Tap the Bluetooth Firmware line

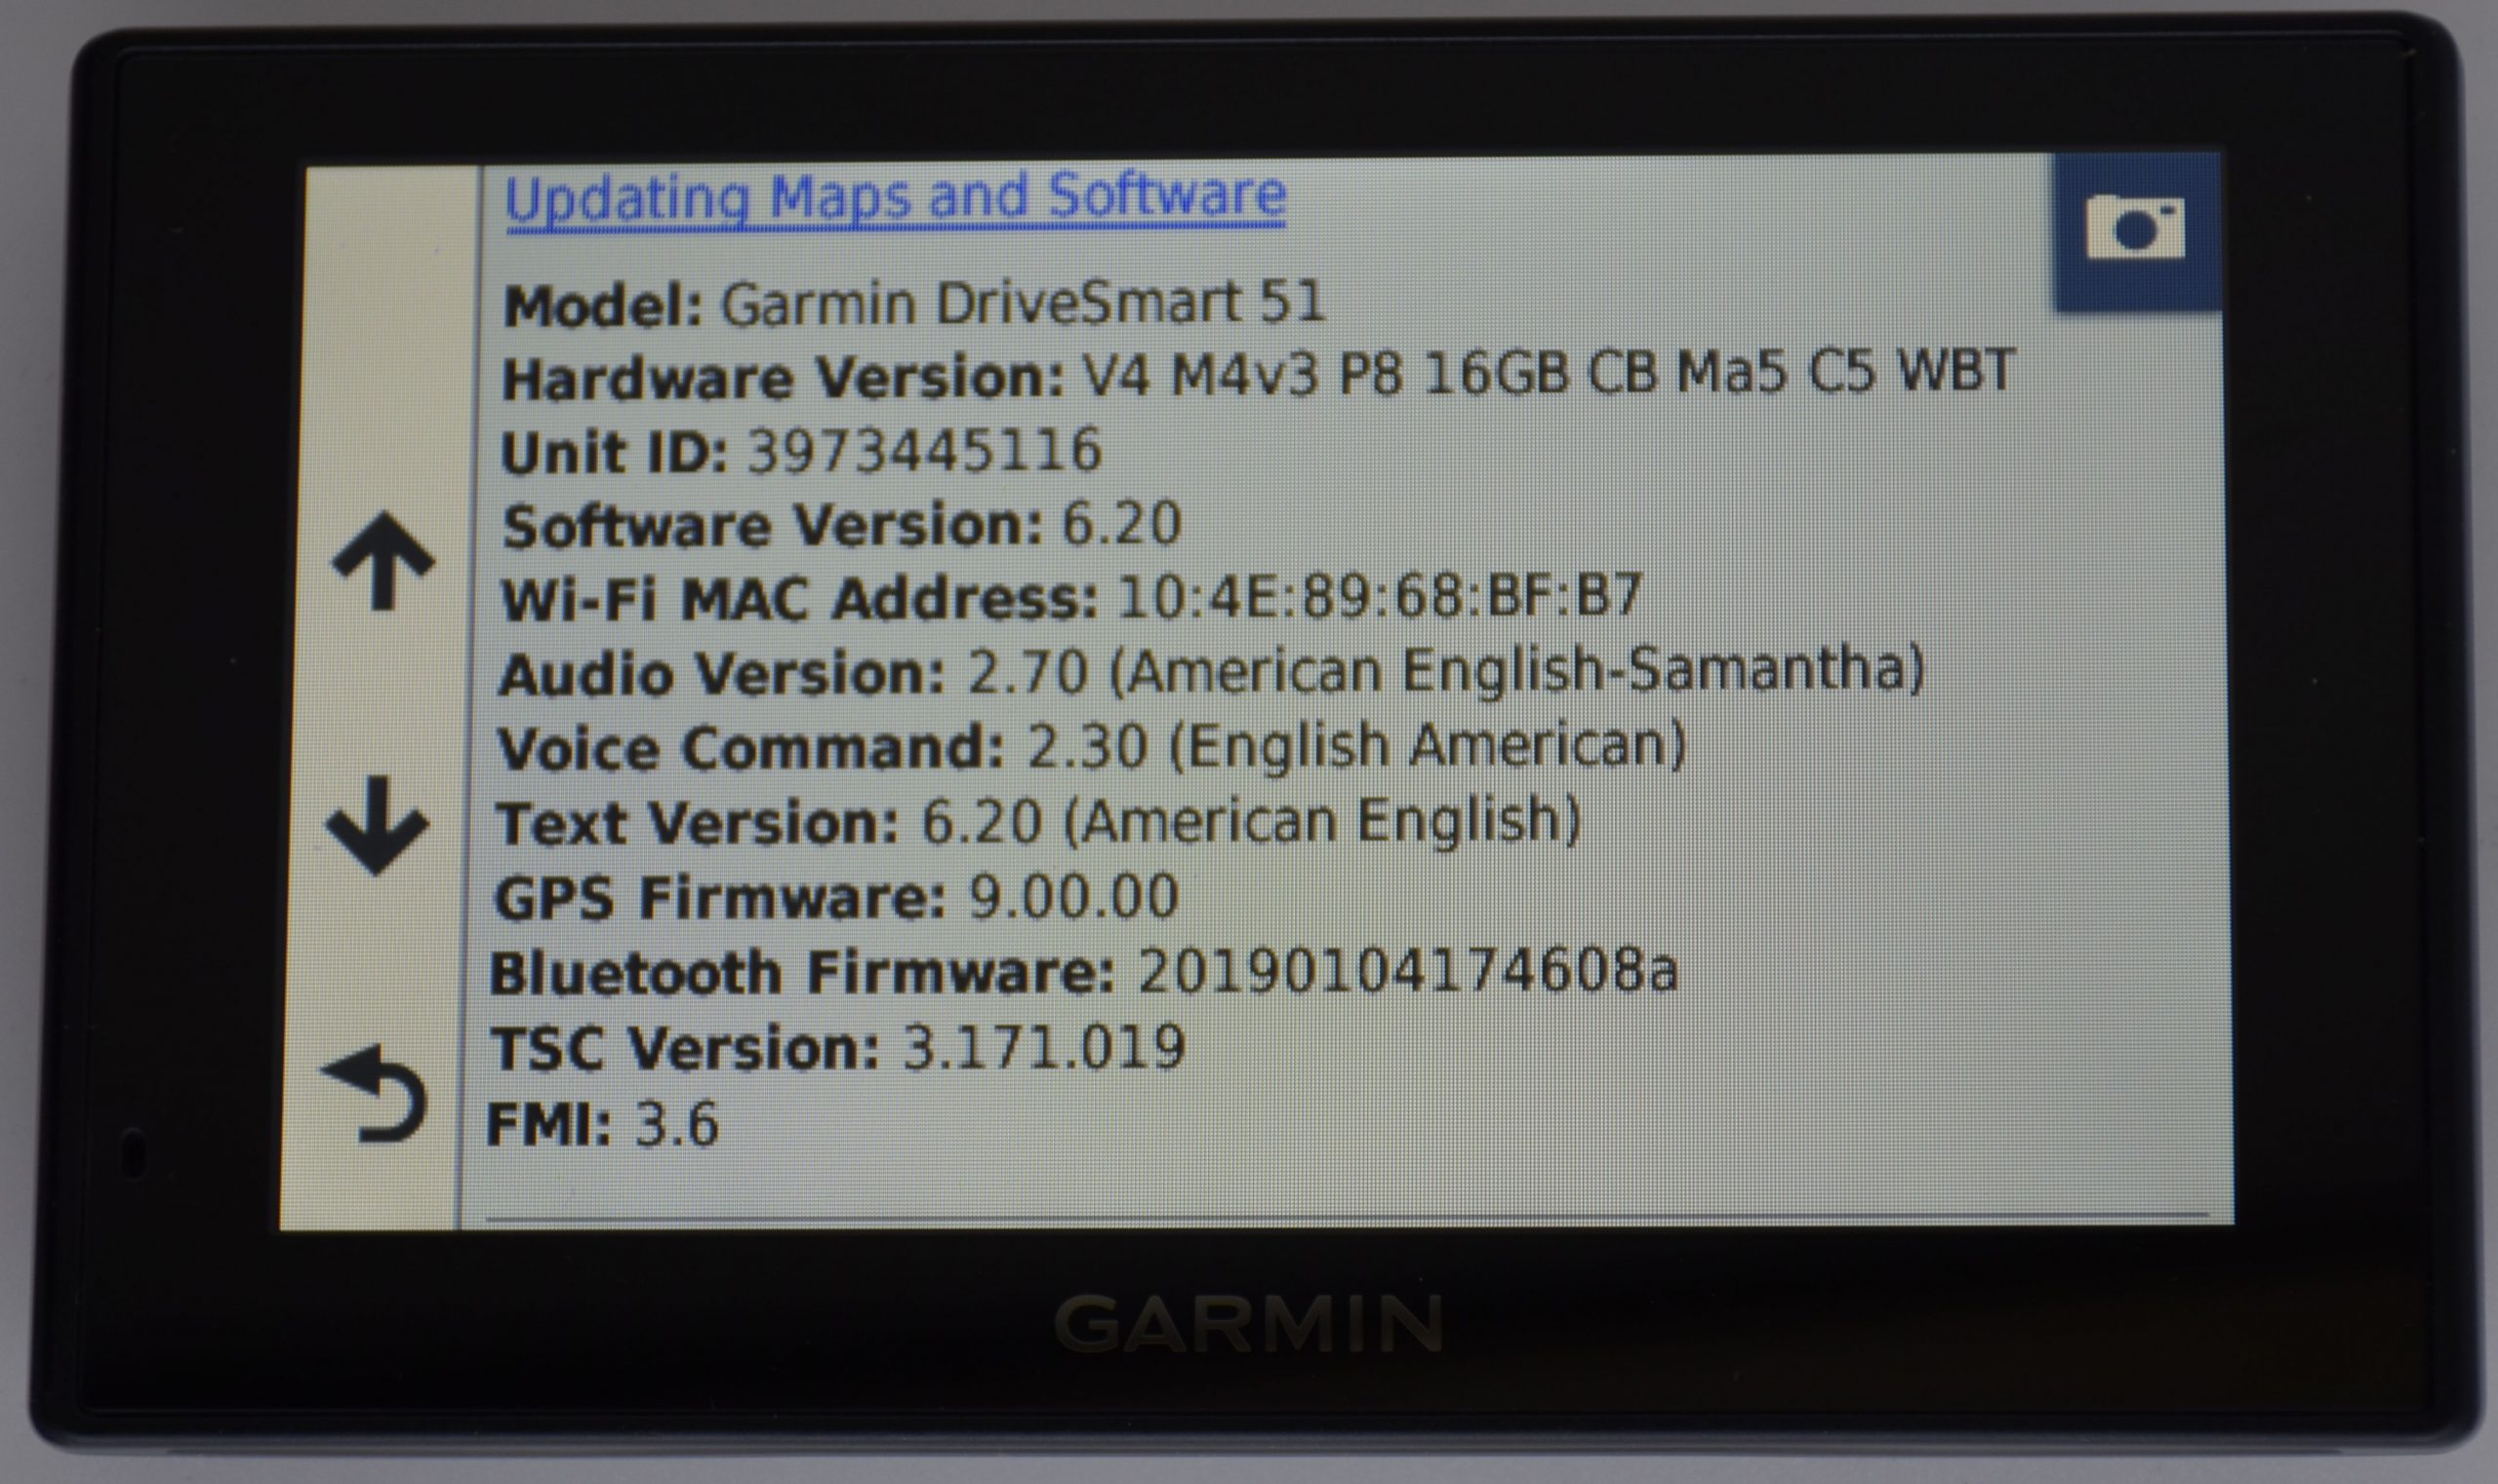(x=1084, y=972)
